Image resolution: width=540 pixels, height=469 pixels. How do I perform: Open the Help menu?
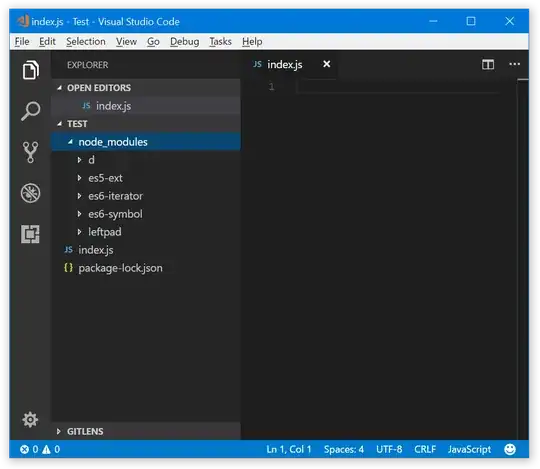click(252, 42)
